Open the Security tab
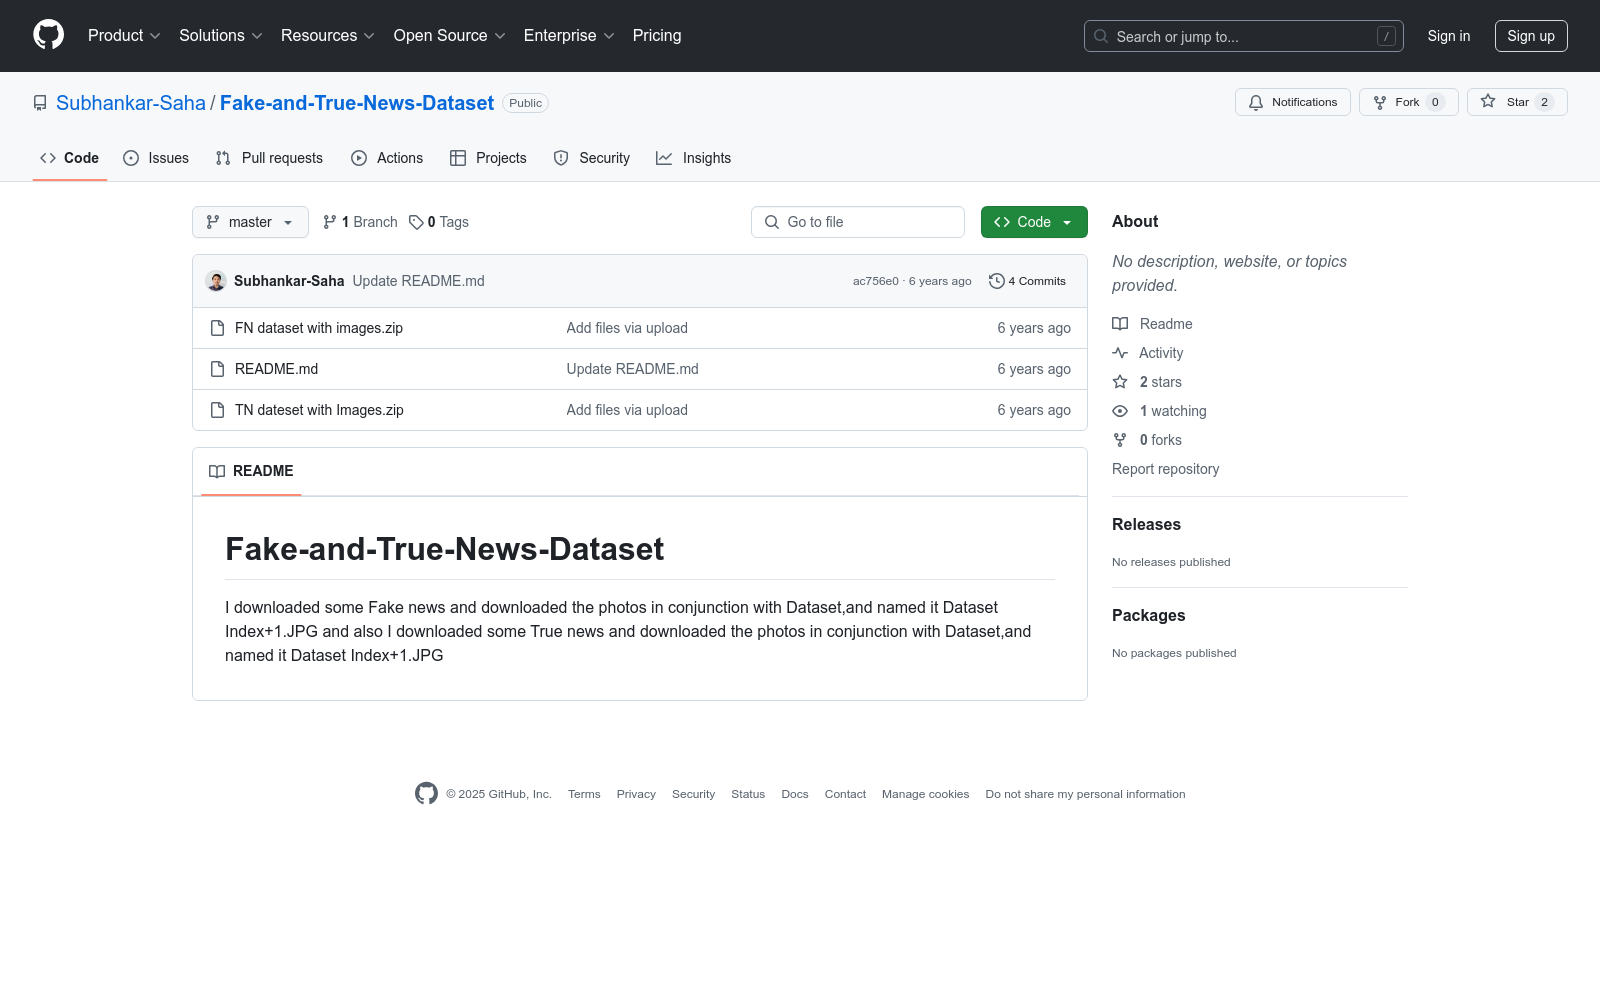Screen dimensions: 1600x1000 [592, 158]
